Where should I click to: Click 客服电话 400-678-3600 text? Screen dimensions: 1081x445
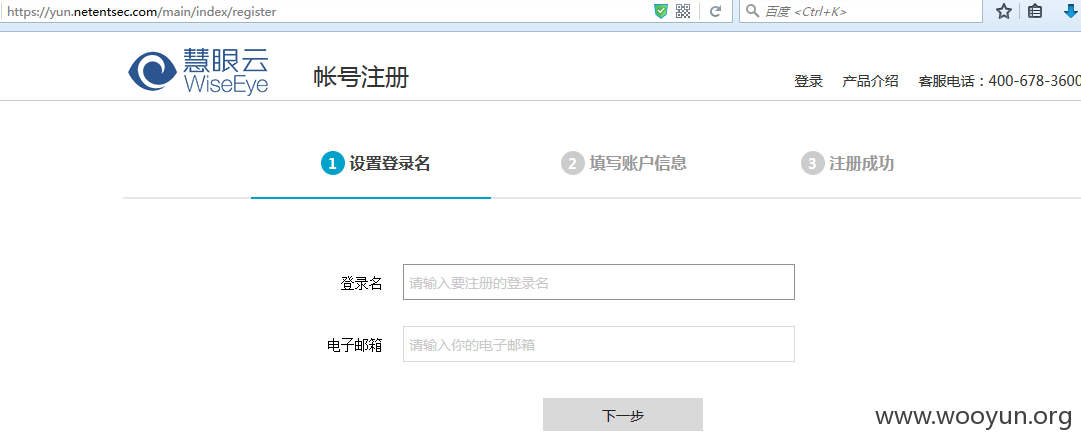[1000, 81]
